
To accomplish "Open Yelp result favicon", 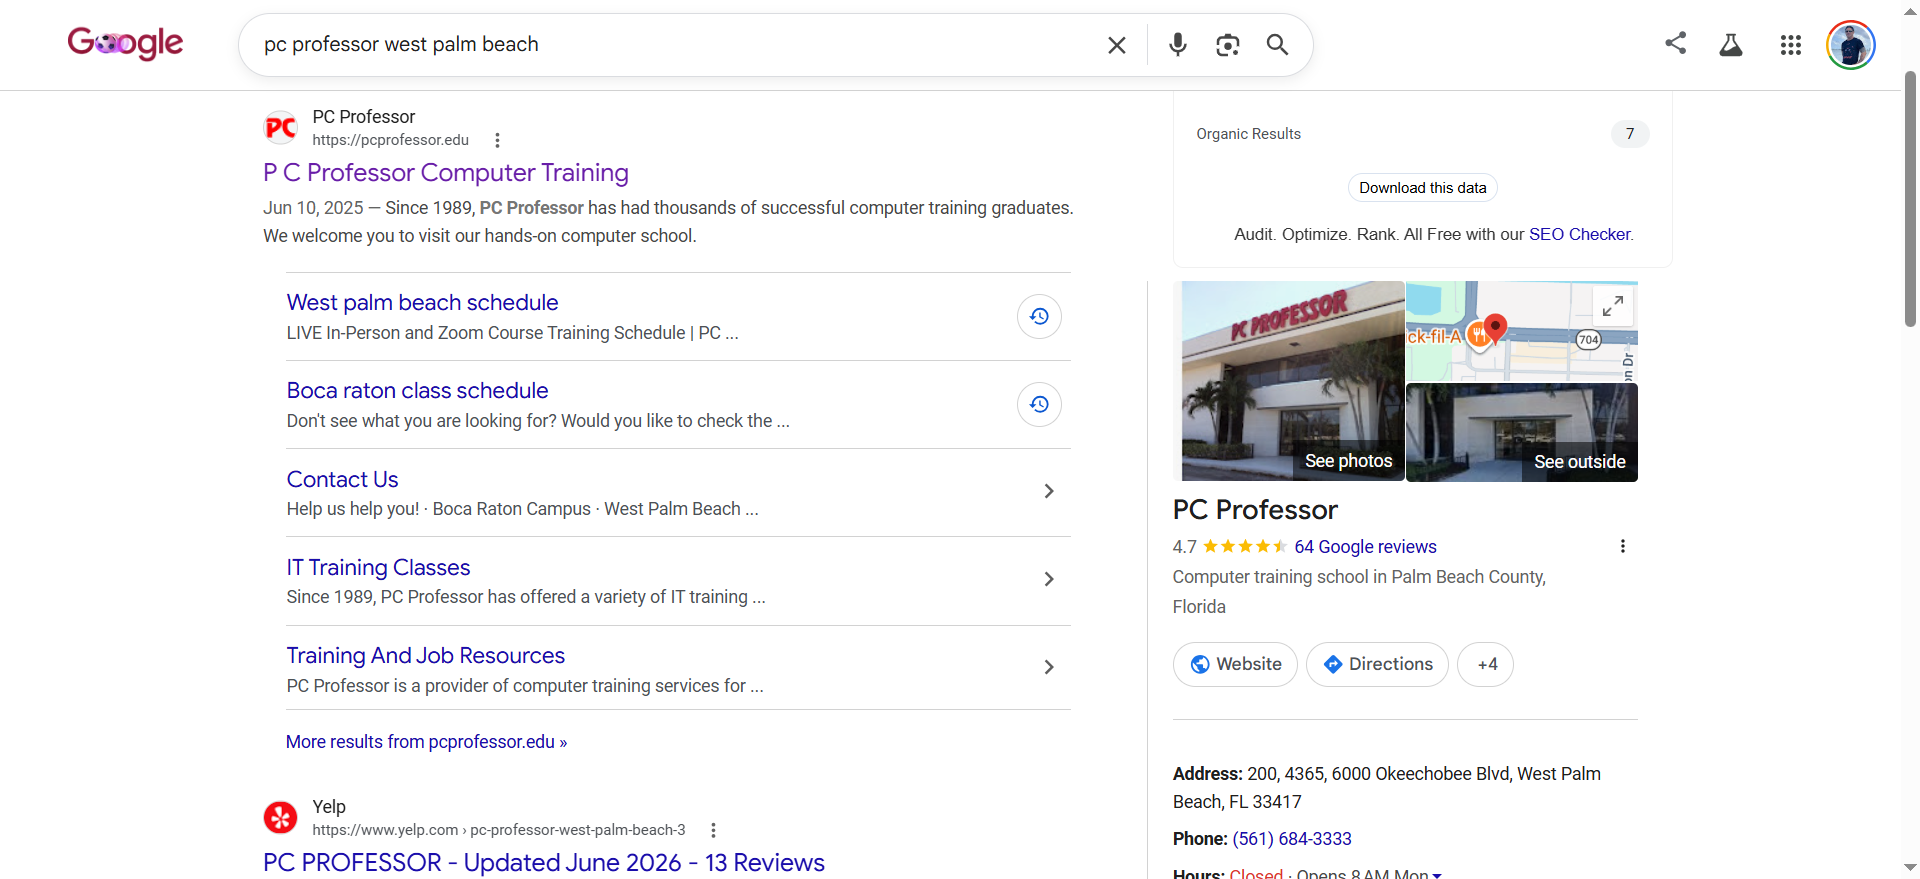I will [281, 818].
